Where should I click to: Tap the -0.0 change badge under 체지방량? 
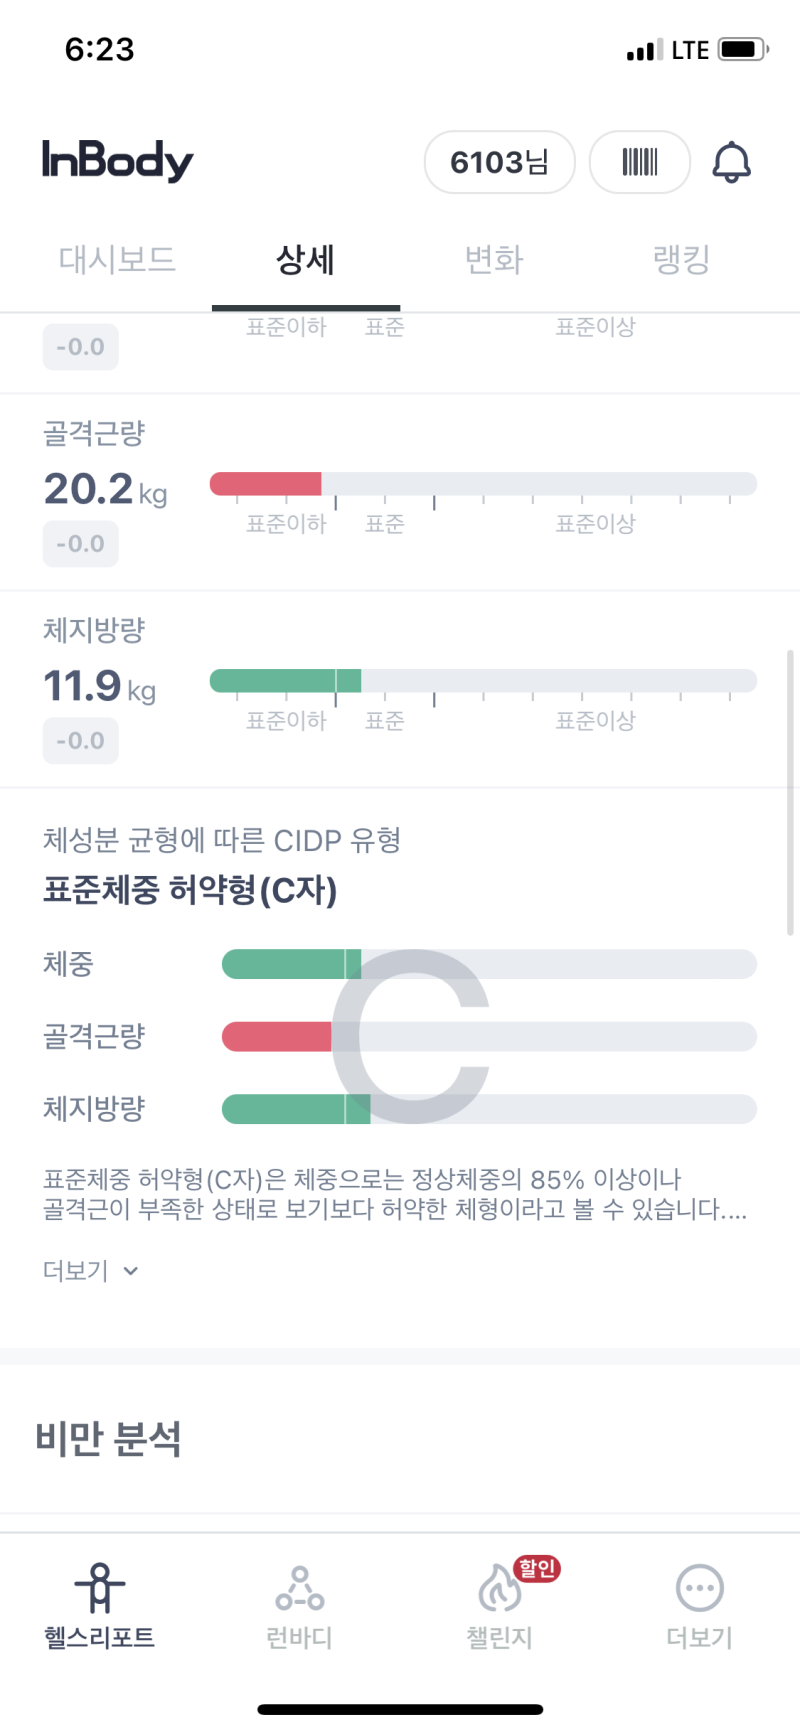pyautogui.click(x=80, y=741)
